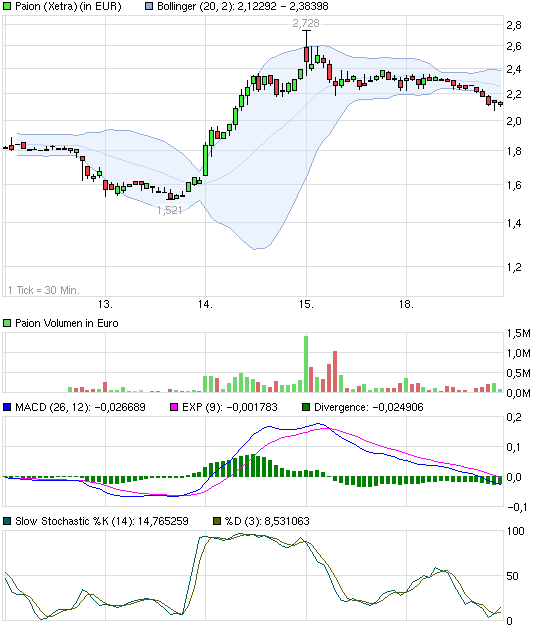Click the candle with the 2,728 high wick
The height and width of the screenshot is (629, 545).
(x=306, y=54)
